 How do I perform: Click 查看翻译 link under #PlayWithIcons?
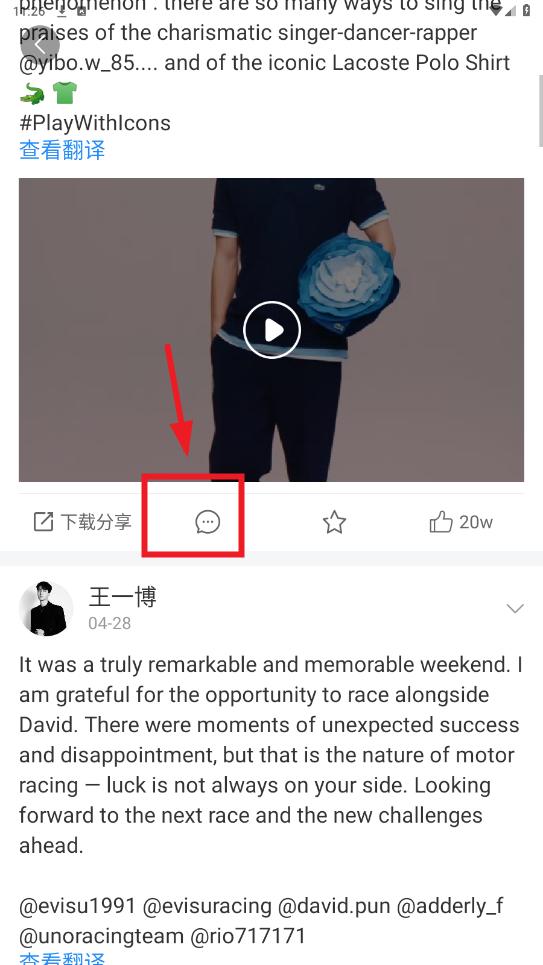(62, 150)
